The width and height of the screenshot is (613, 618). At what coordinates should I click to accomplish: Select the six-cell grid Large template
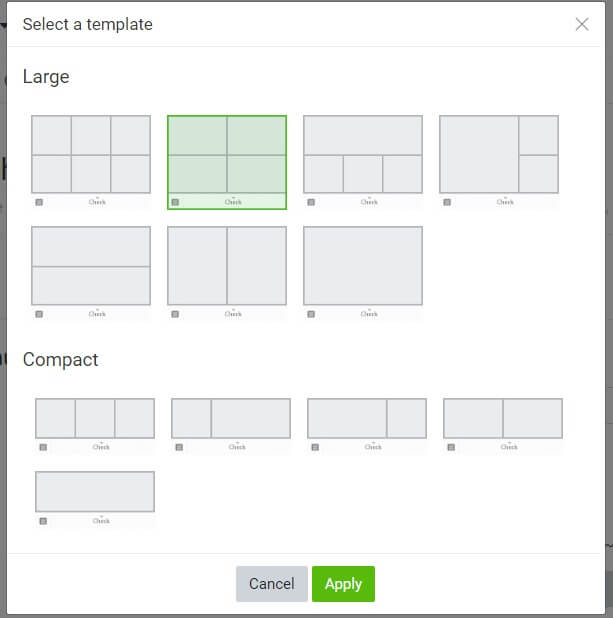(x=91, y=162)
